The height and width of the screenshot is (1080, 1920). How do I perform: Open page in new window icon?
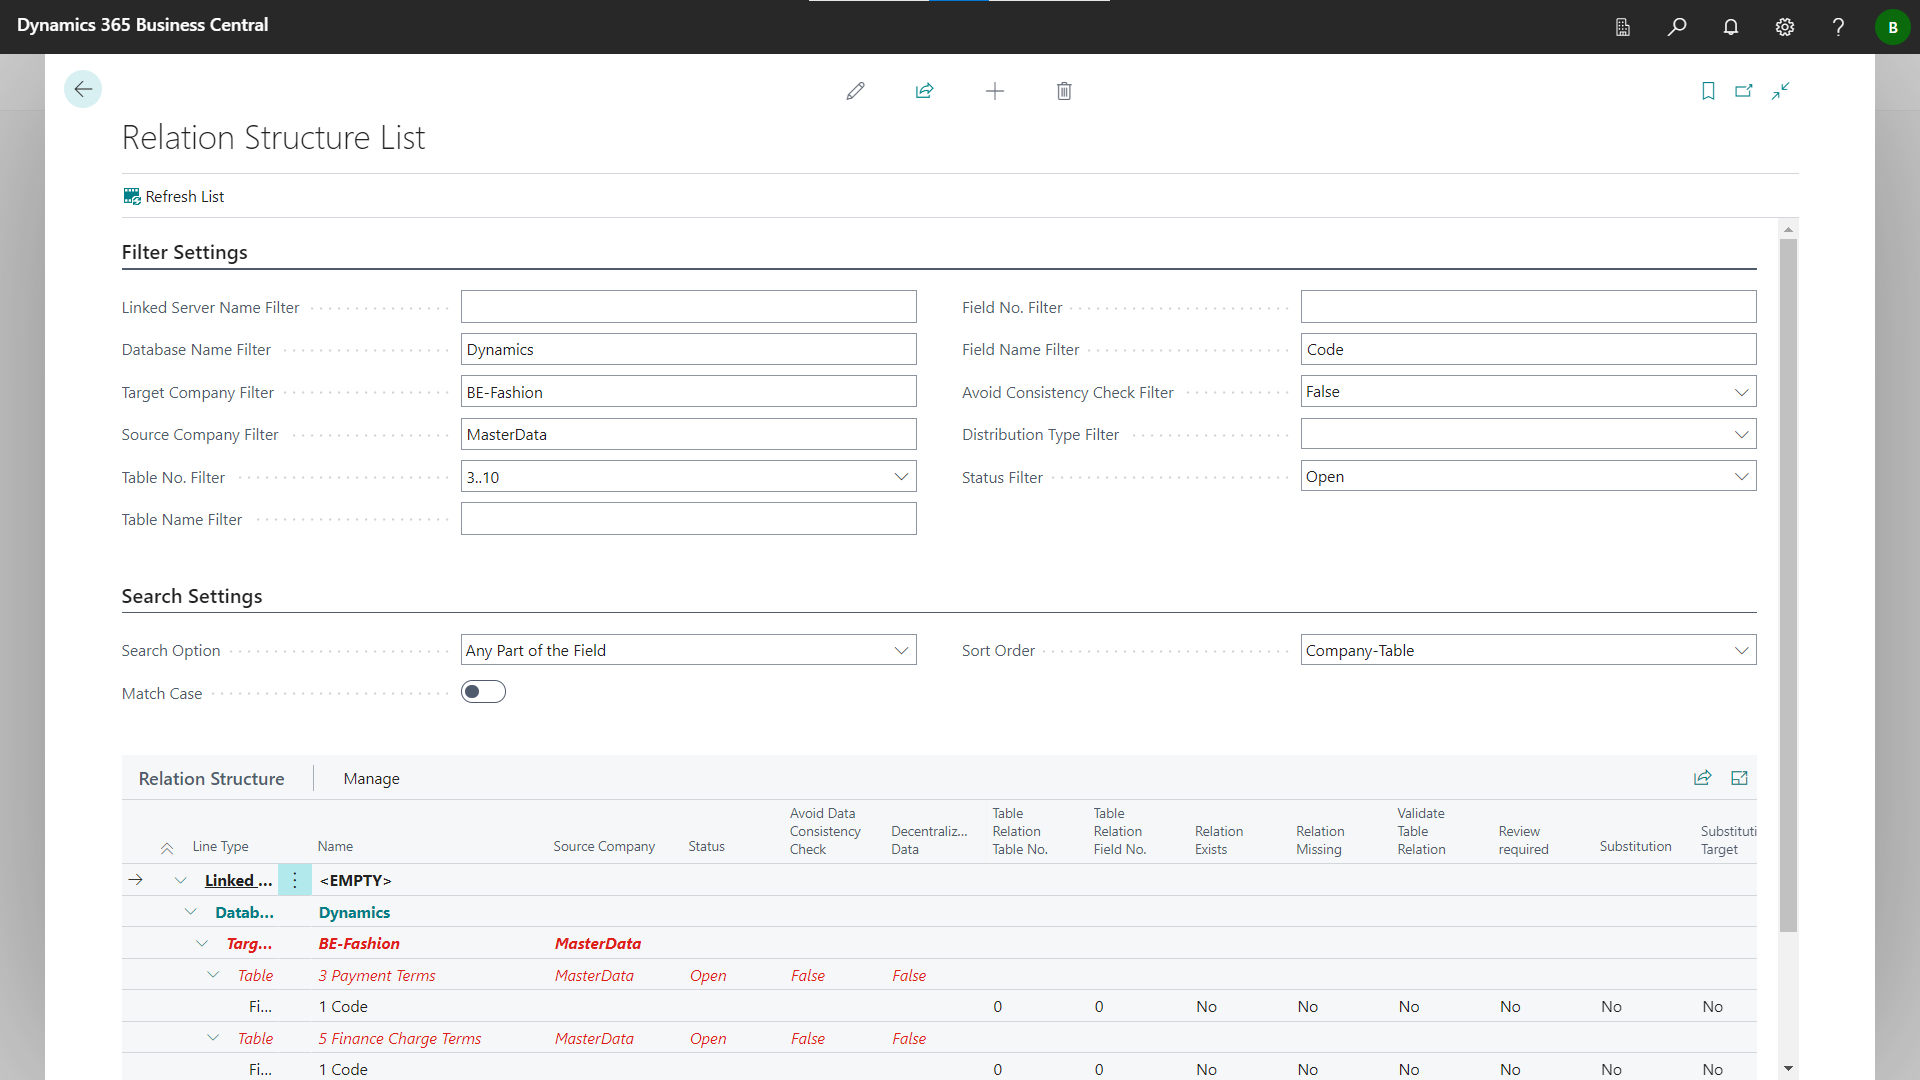[1744, 91]
